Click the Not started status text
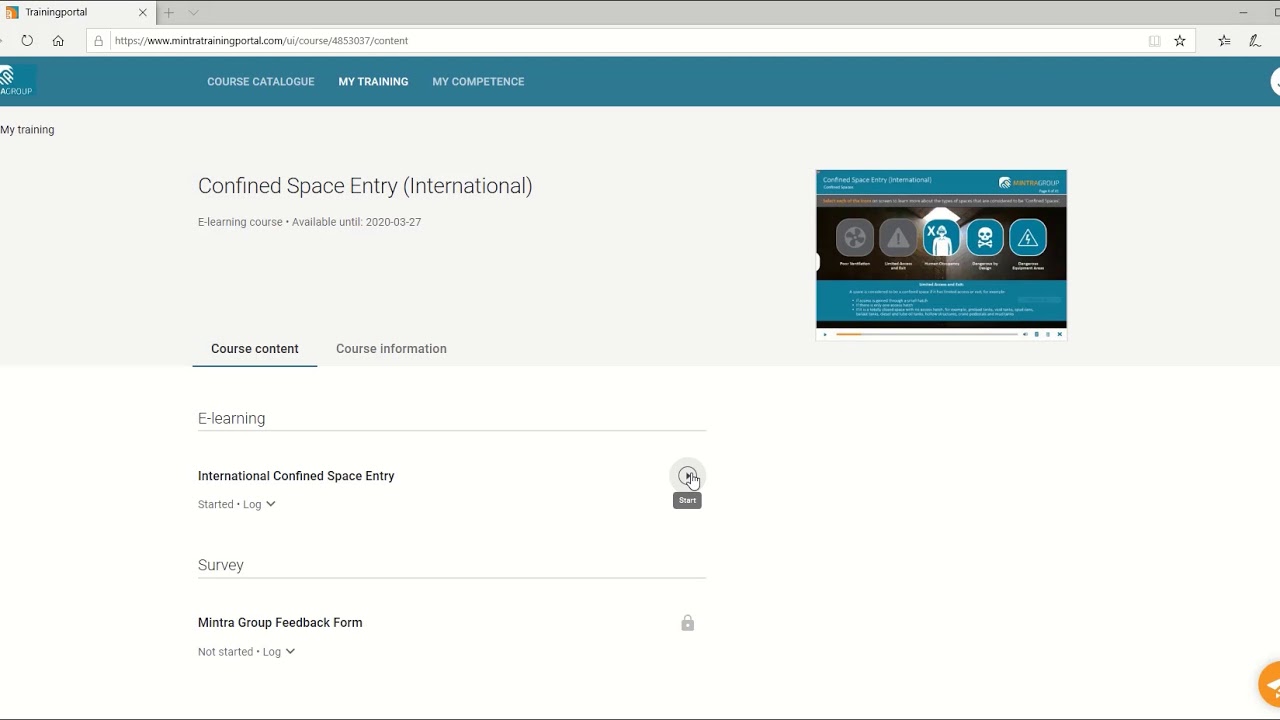 (x=225, y=652)
